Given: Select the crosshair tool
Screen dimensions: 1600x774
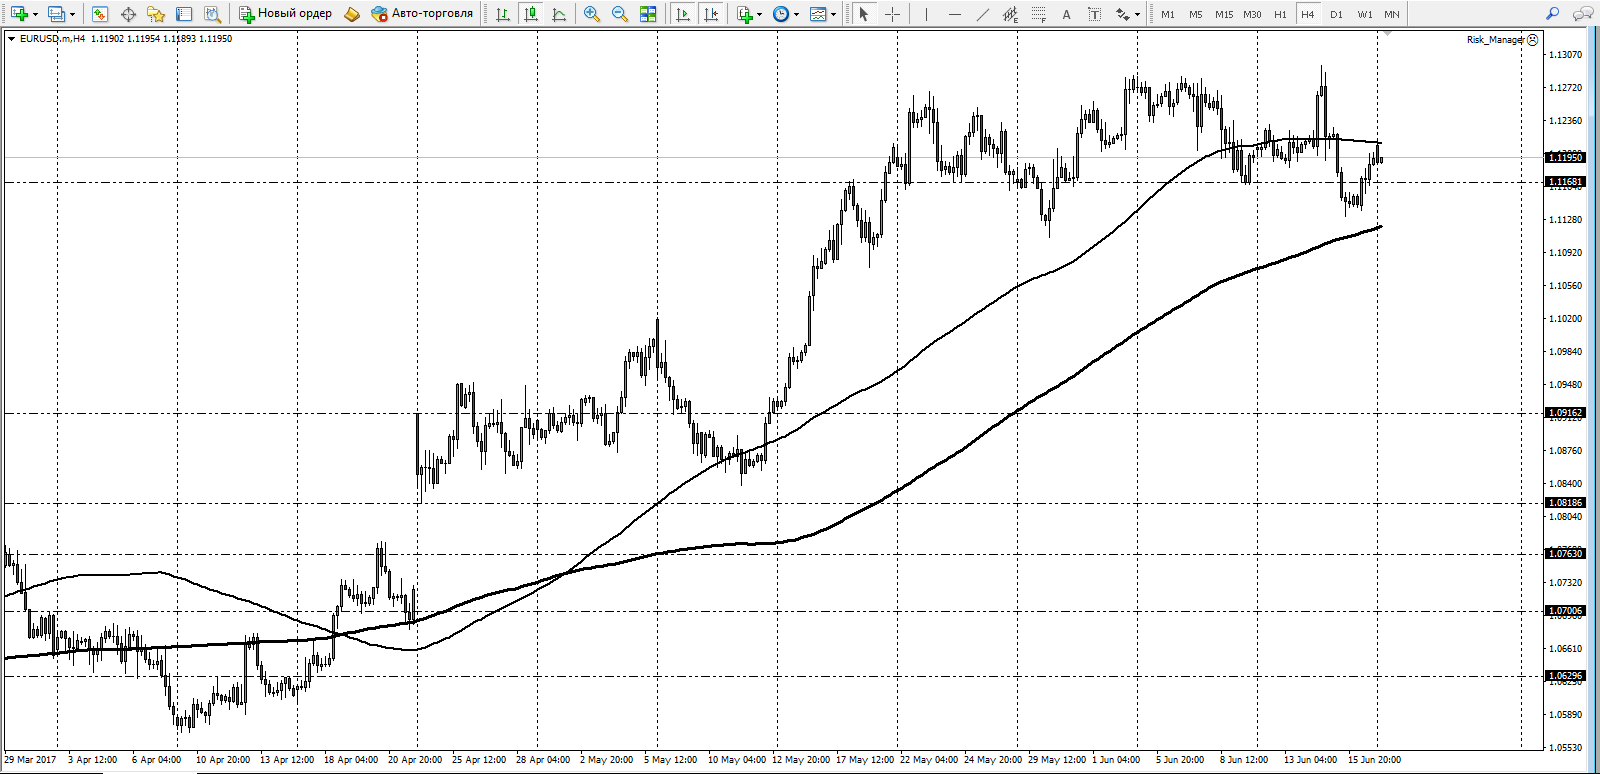Looking at the screenshot, I should point(892,14).
